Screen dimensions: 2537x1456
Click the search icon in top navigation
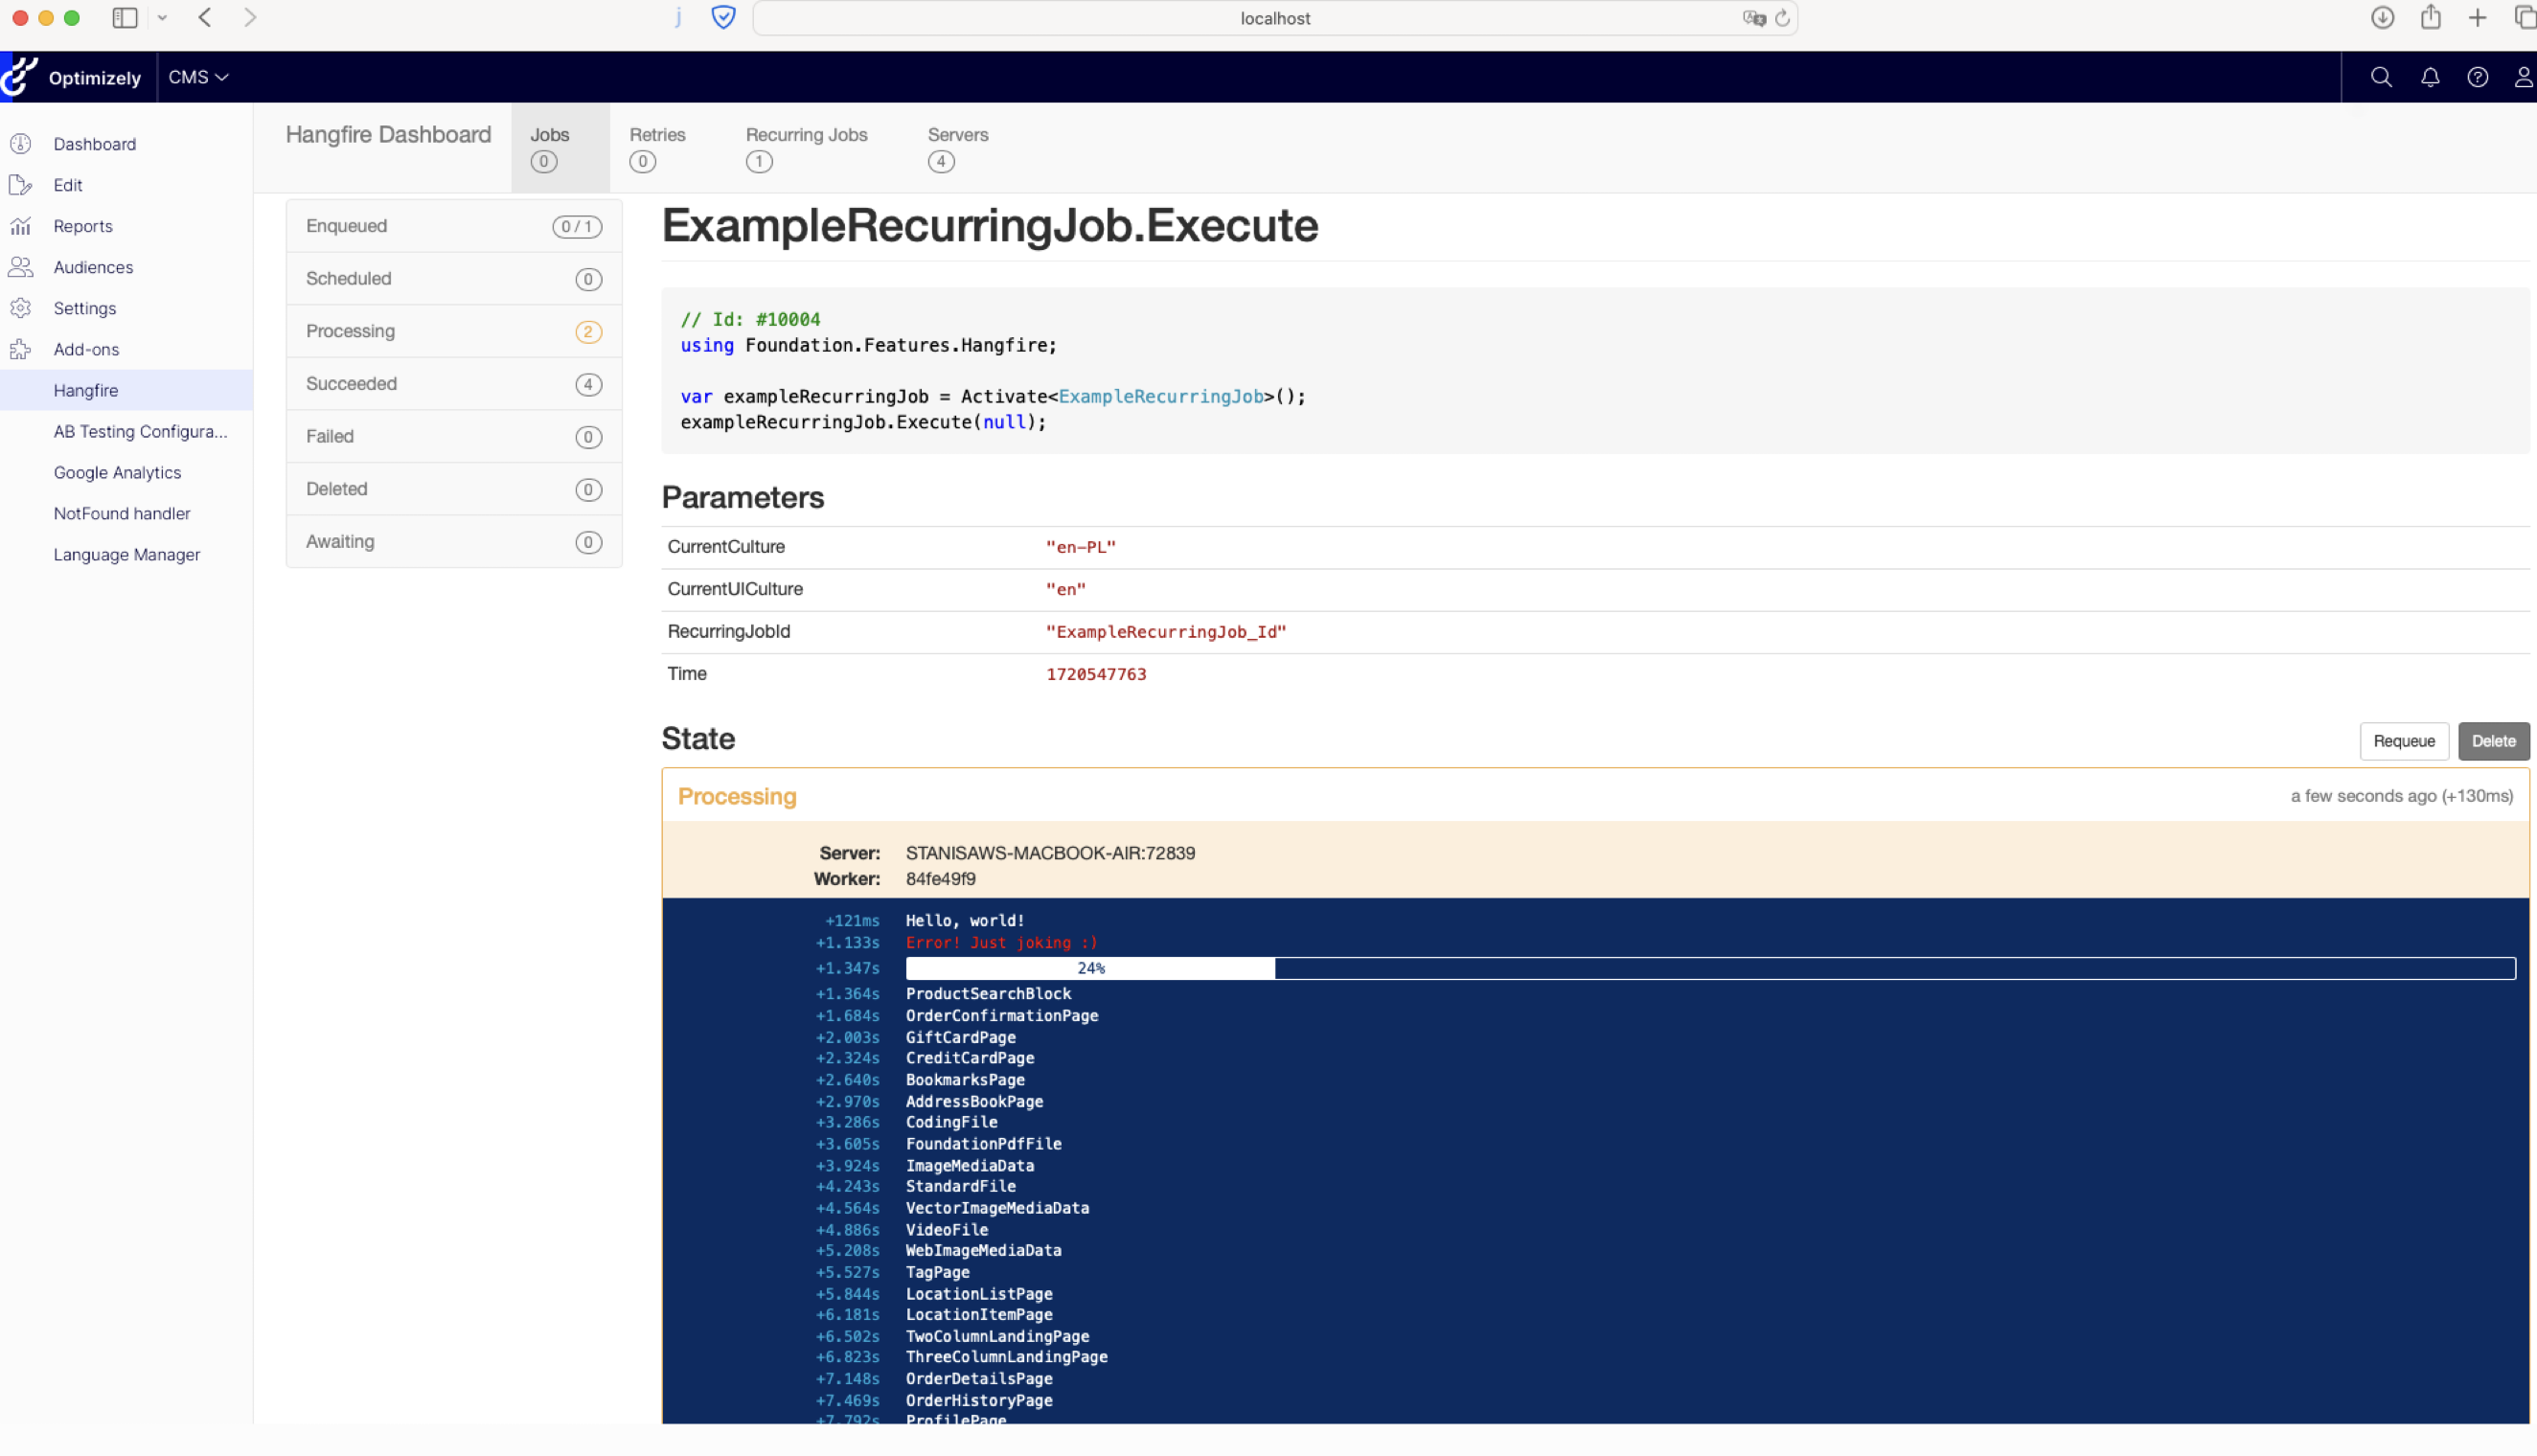tap(2380, 77)
